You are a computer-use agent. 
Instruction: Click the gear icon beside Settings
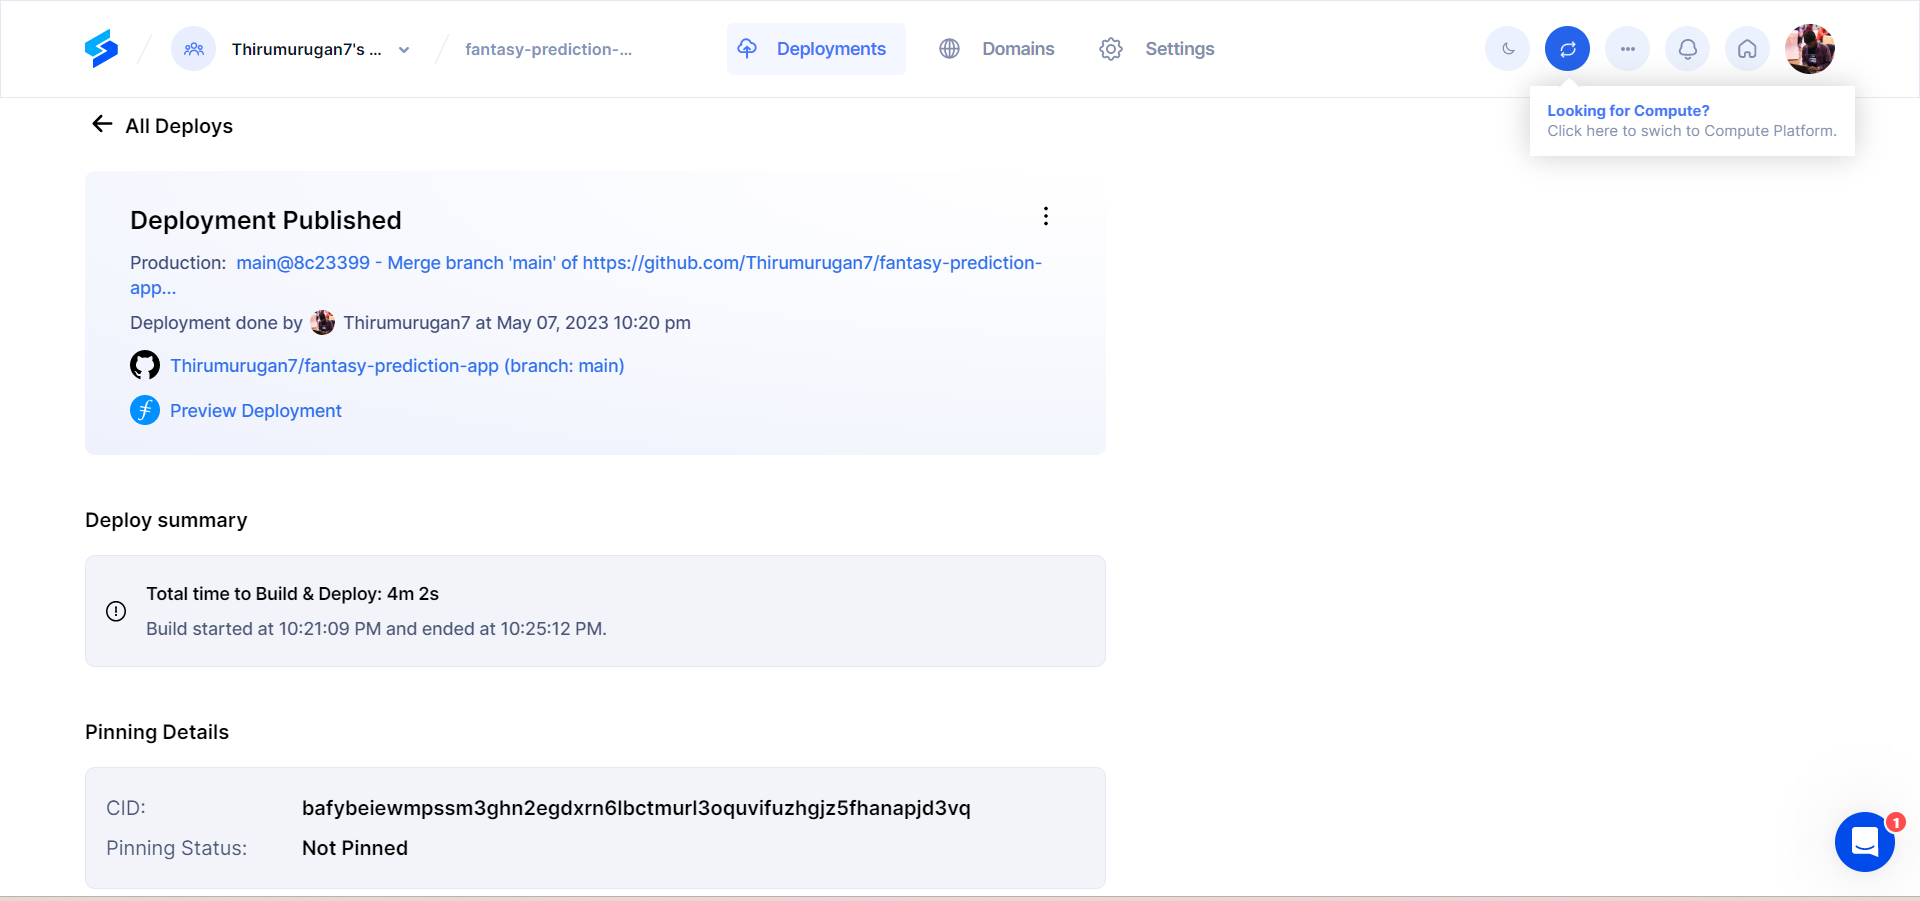(x=1111, y=49)
